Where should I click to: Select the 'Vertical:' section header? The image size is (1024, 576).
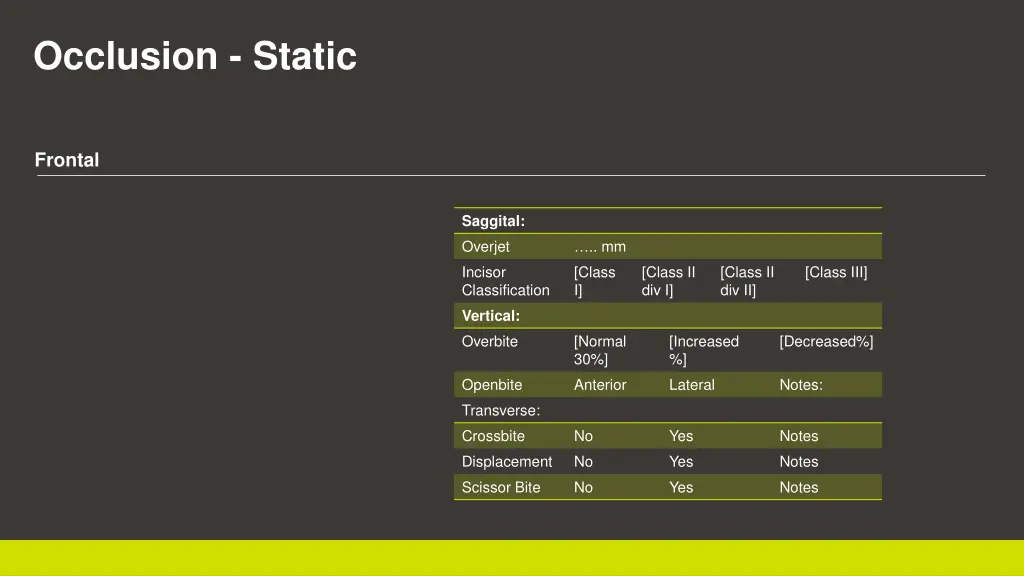tap(490, 315)
